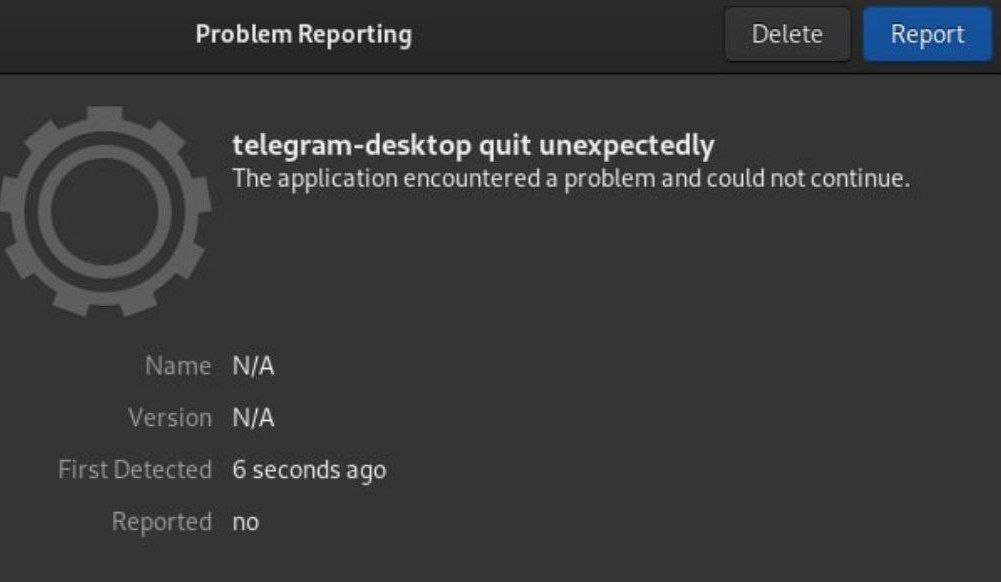The width and height of the screenshot is (1001, 582).
Task: Click empty header bar left of title
Action: pyautogui.click(x=90, y=35)
